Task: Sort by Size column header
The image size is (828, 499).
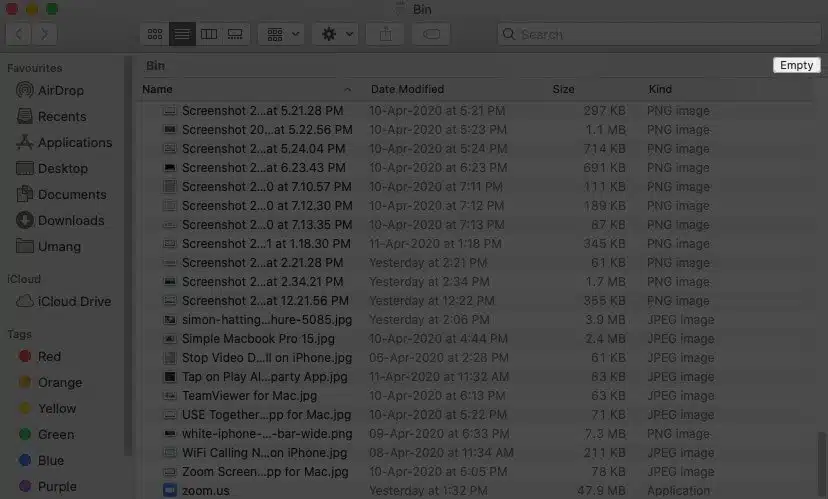Action: click(563, 89)
